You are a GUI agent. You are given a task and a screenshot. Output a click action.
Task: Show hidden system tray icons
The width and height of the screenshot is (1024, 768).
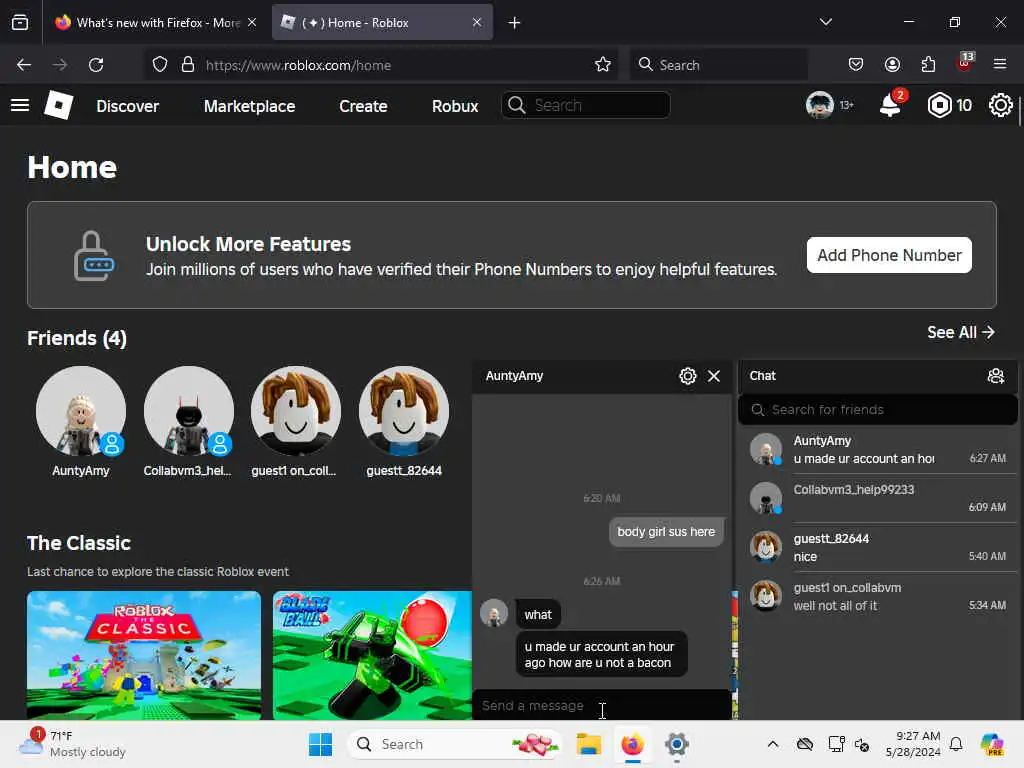(x=773, y=744)
